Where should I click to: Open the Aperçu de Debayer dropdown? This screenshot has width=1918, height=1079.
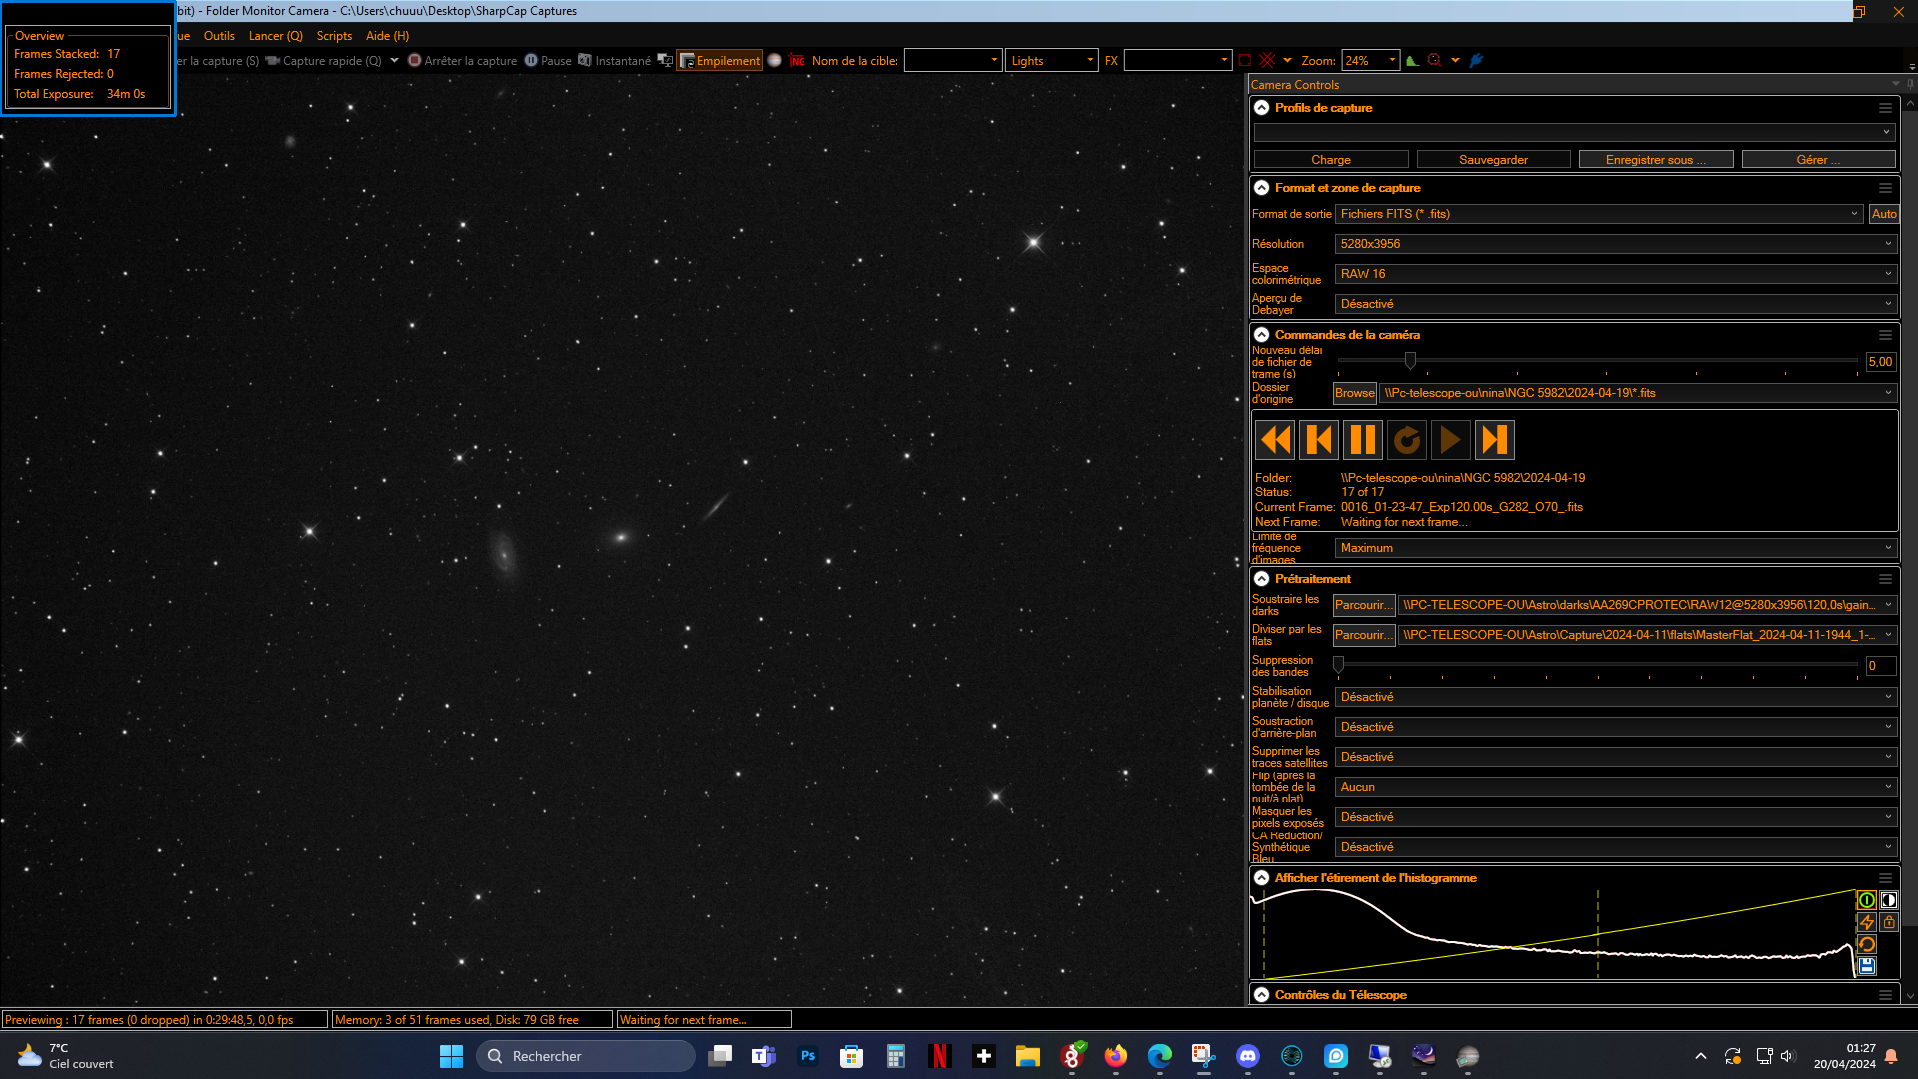click(x=1616, y=304)
